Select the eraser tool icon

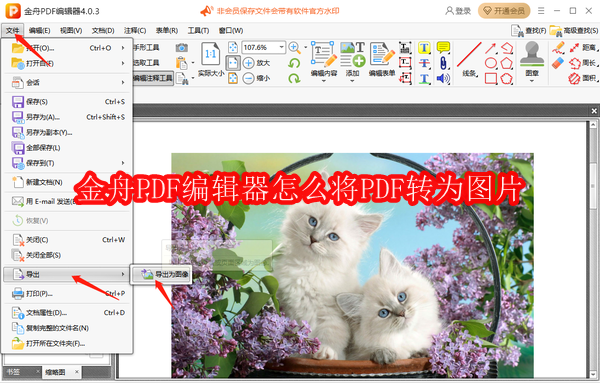[x=559, y=63]
